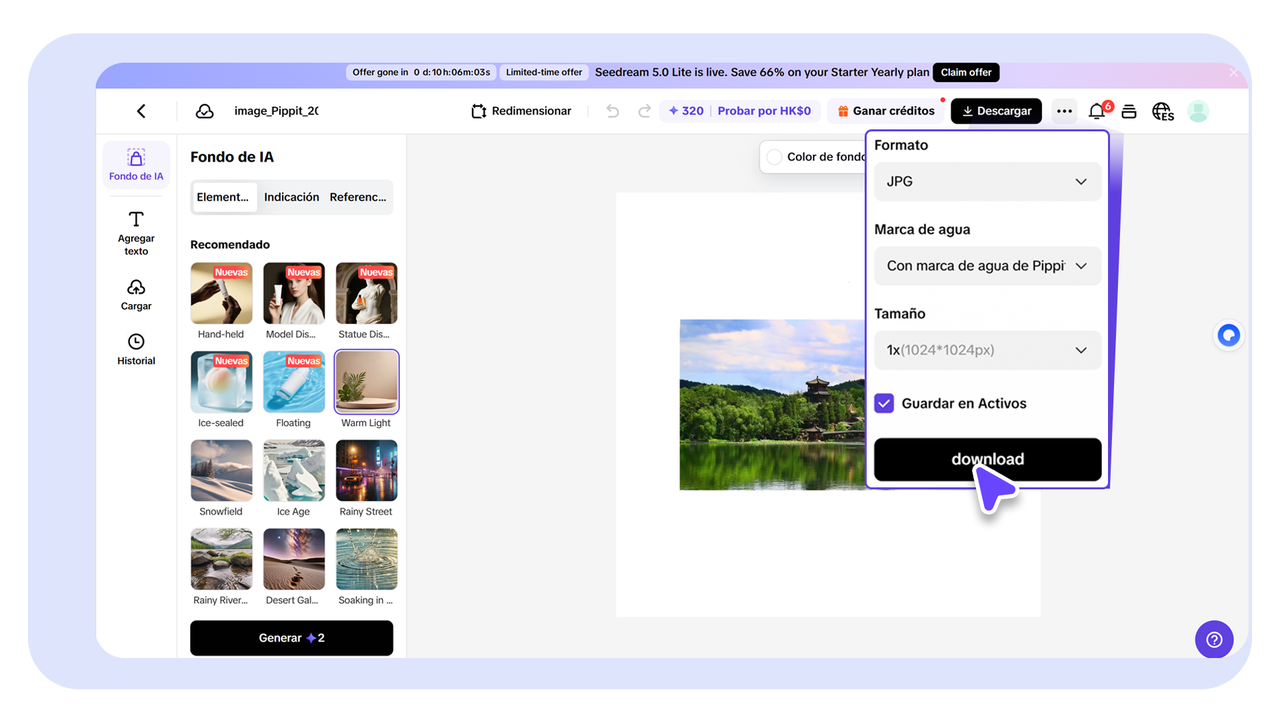Change language with the globe ES icon
This screenshot has height=720, width=1280.
click(x=1162, y=111)
